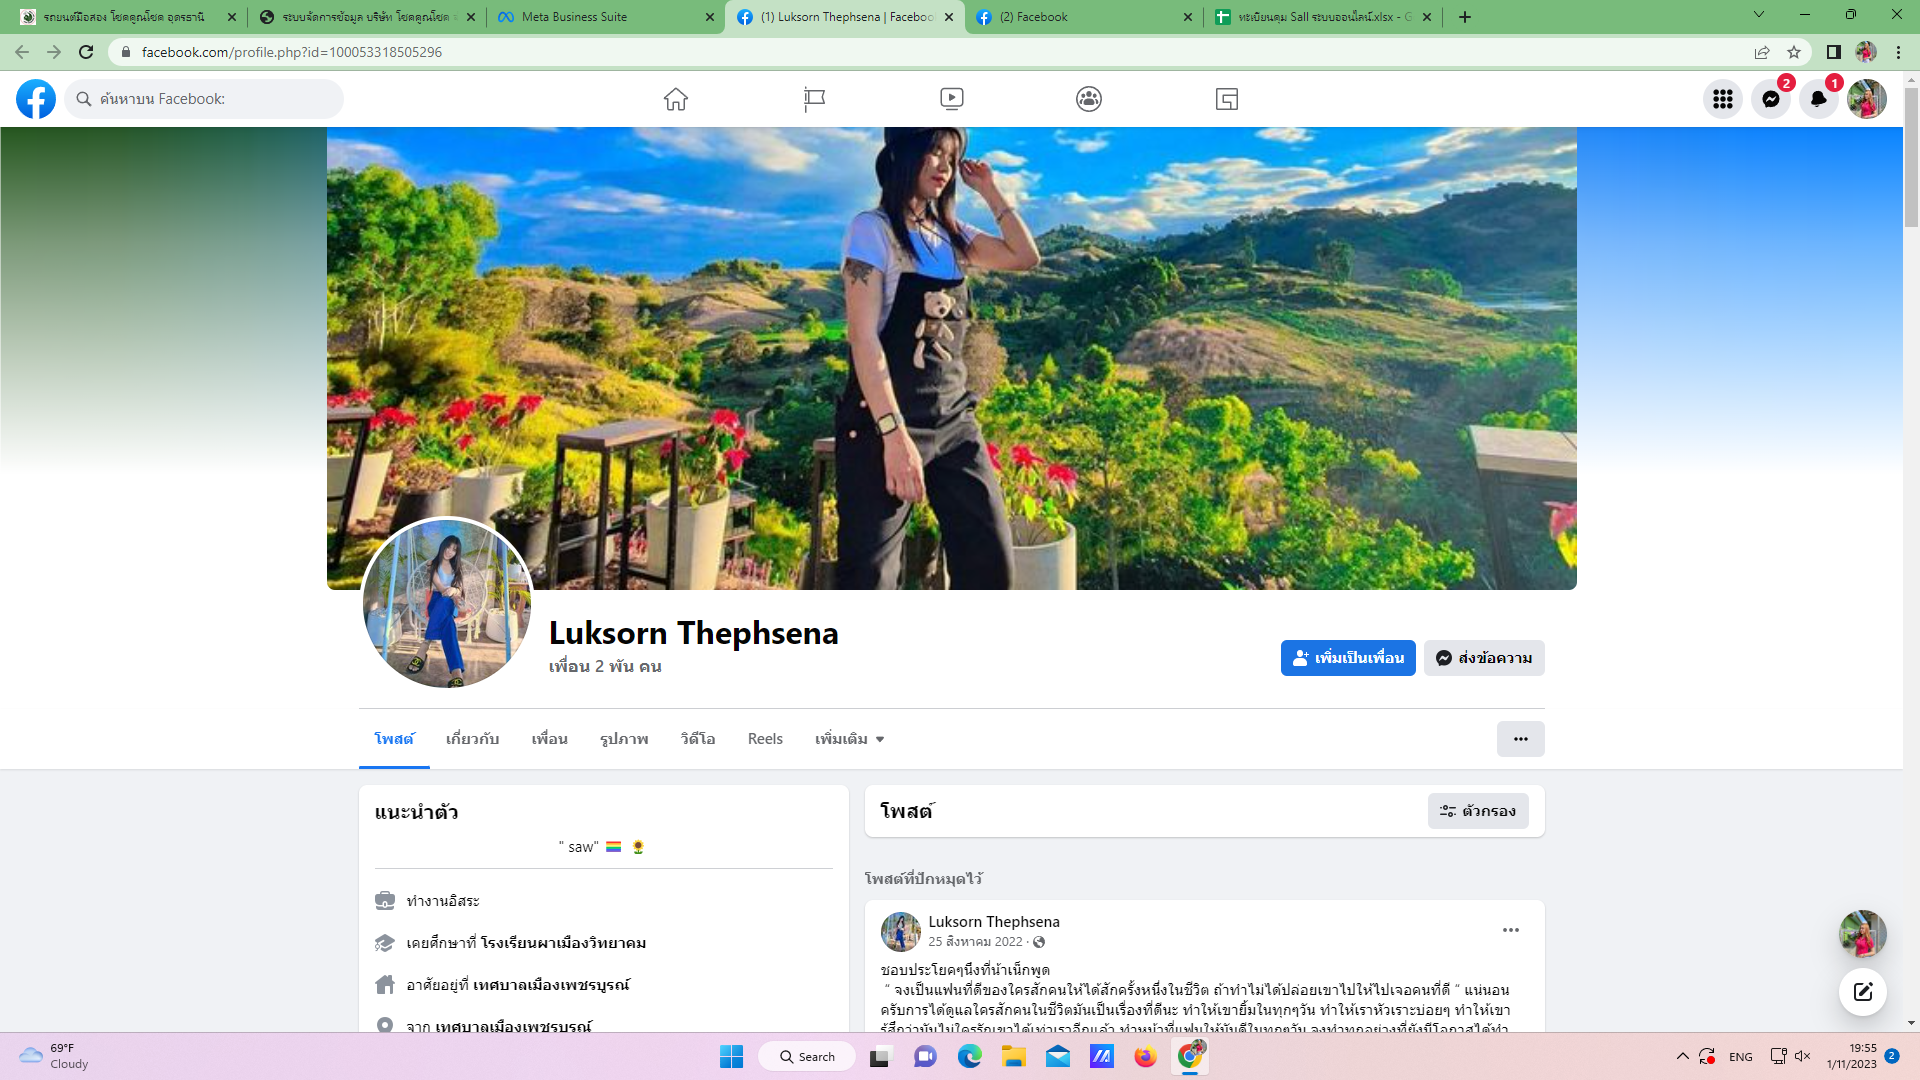Open Gaming icon in top navigation
Screen dimensions: 1920x1080
1227,99
